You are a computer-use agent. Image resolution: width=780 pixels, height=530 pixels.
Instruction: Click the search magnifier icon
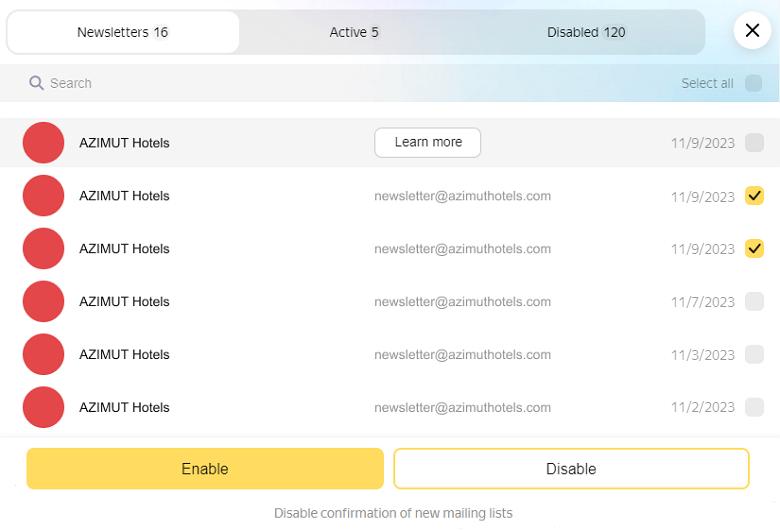(36, 83)
